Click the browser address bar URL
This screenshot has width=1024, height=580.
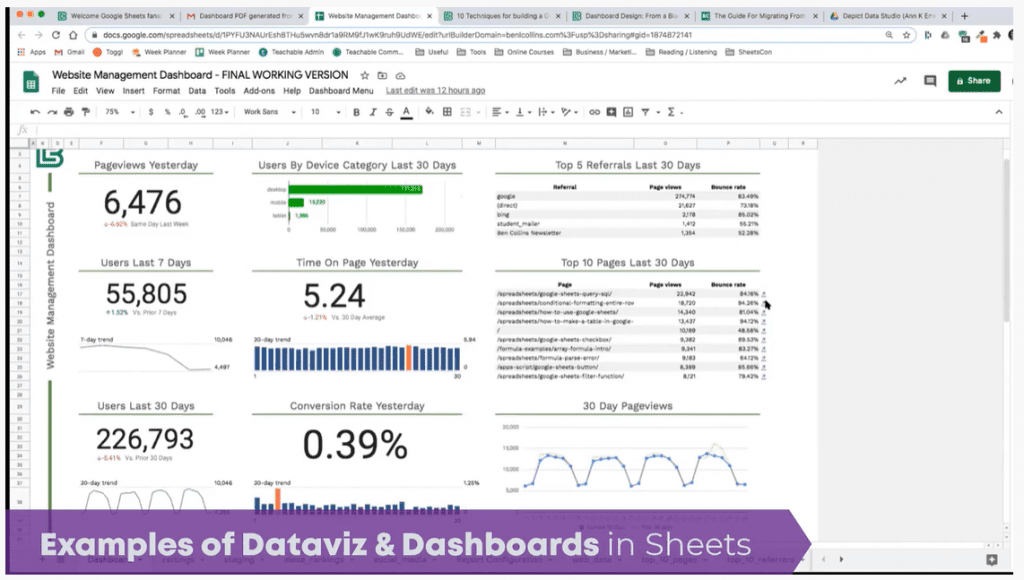click(x=400, y=35)
